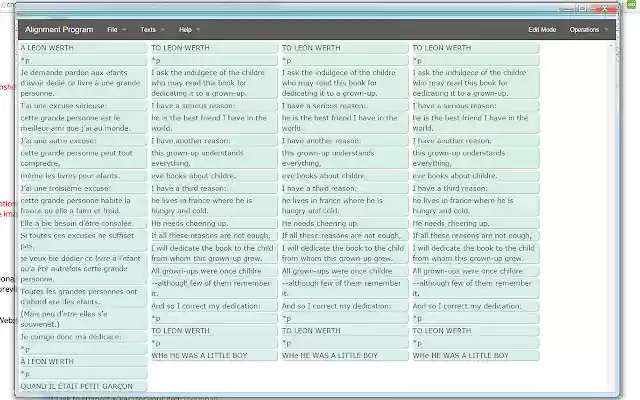Select '--although few of them remember' in fourth column
The image size is (640, 400).
click(x=476, y=288)
